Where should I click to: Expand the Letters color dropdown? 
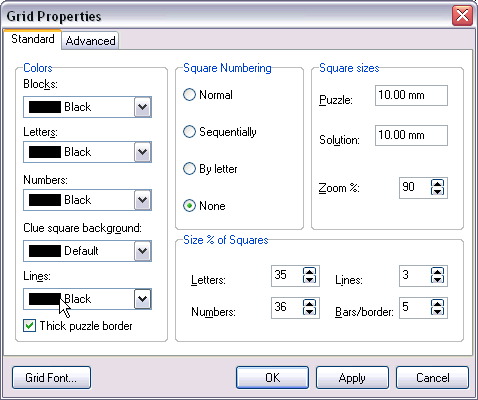143,152
